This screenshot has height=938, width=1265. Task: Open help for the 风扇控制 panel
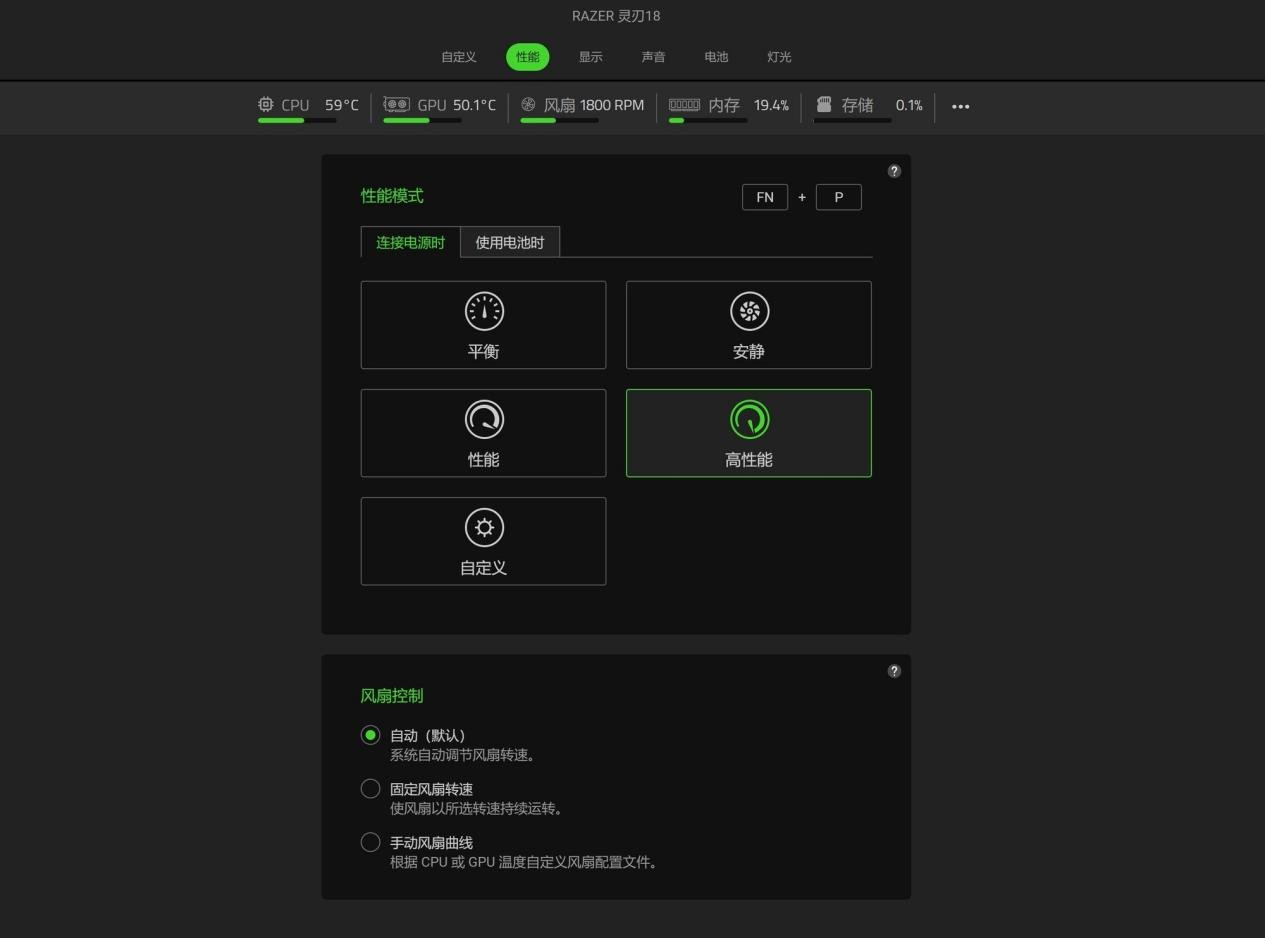click(x=894, y=671)
